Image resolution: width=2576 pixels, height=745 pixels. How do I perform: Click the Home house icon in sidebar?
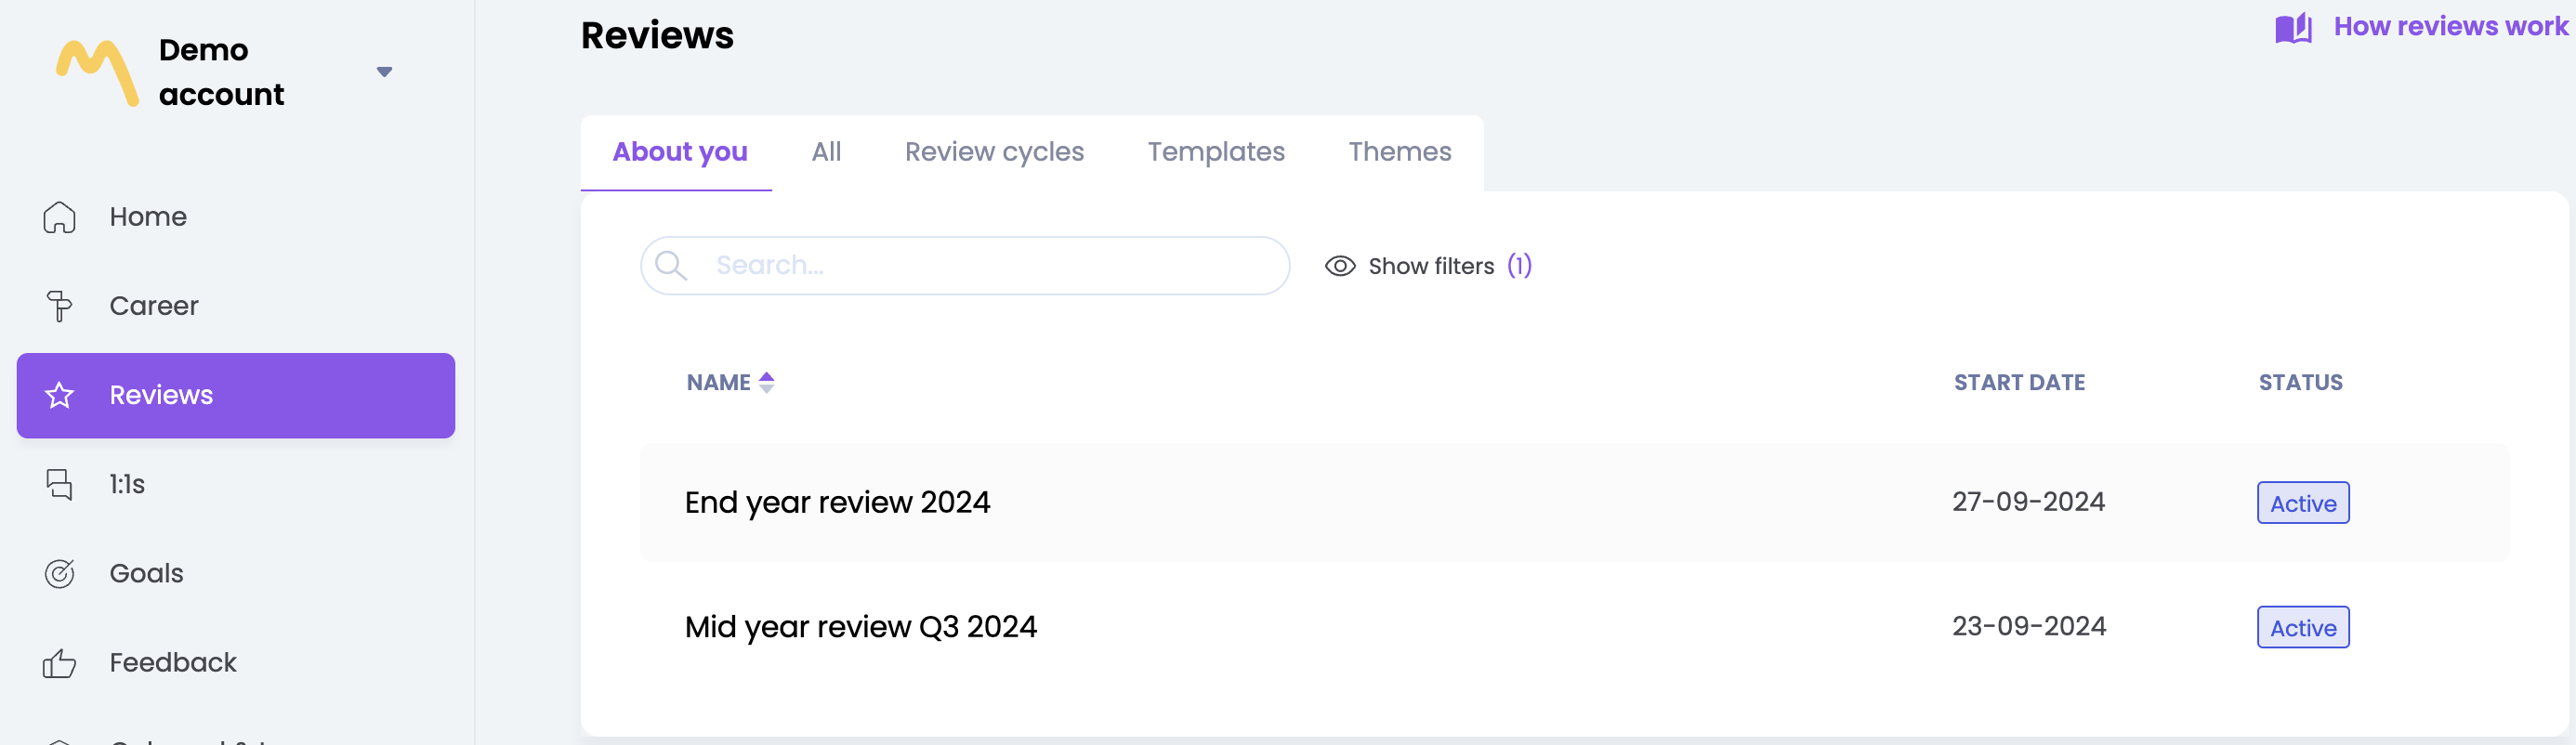(59, 217)
